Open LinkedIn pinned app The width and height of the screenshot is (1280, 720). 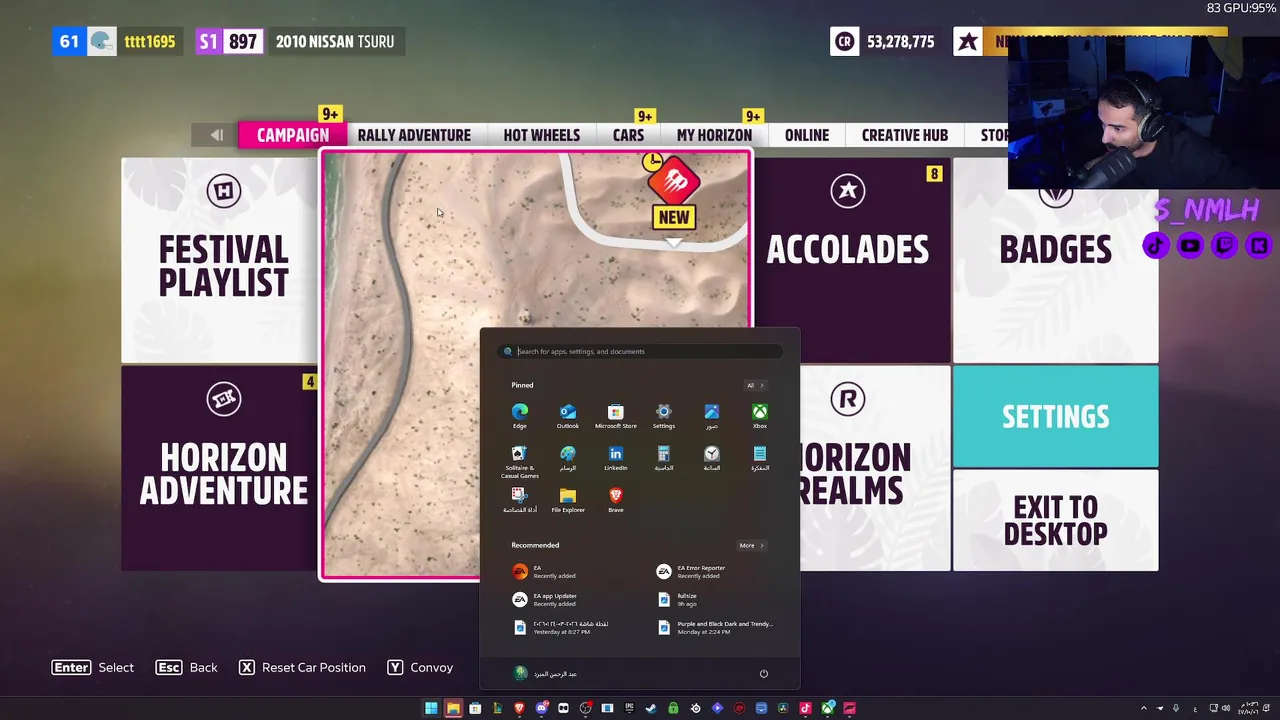point(616,458)
